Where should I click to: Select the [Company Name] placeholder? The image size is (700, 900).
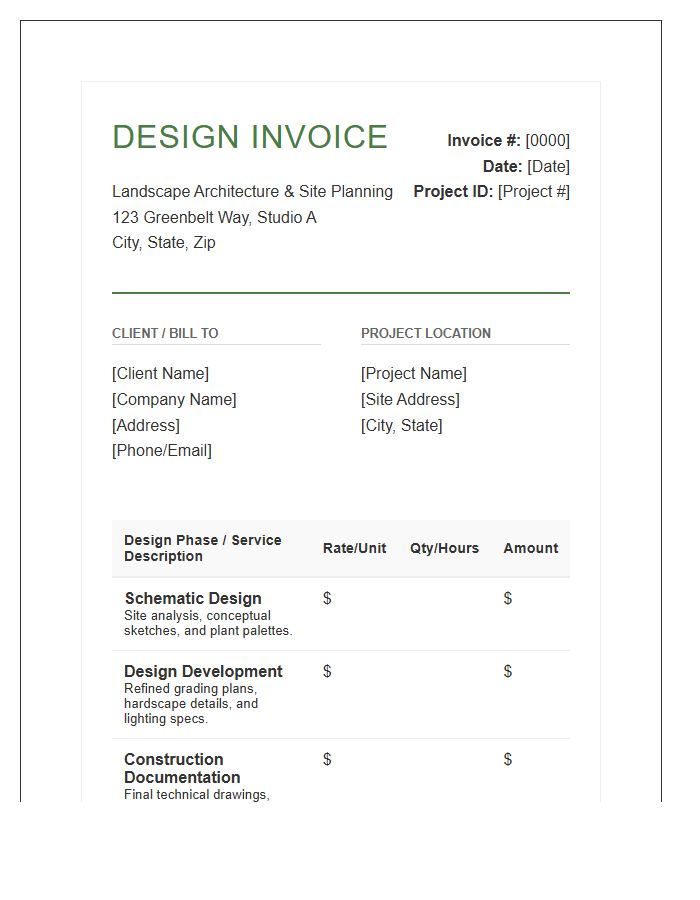pyautogui.click(x=174, y=399)
